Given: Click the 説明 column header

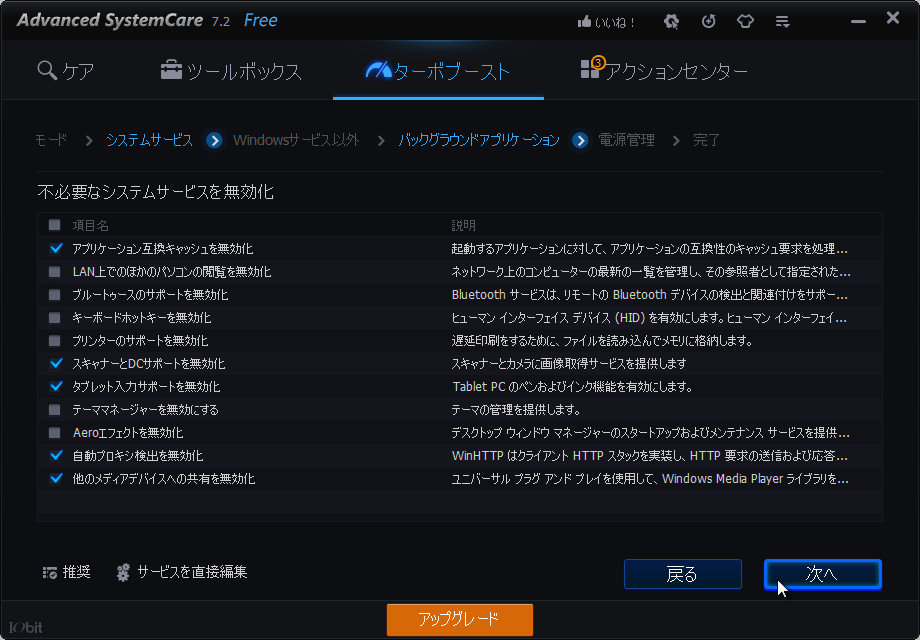Looking at the screenshot, I should coord(464,225).
